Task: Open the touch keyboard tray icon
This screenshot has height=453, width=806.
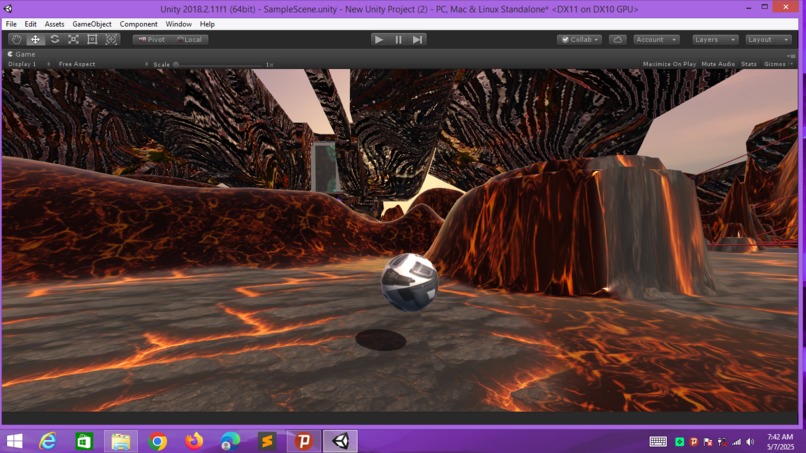Action: [x=658, y=442]
